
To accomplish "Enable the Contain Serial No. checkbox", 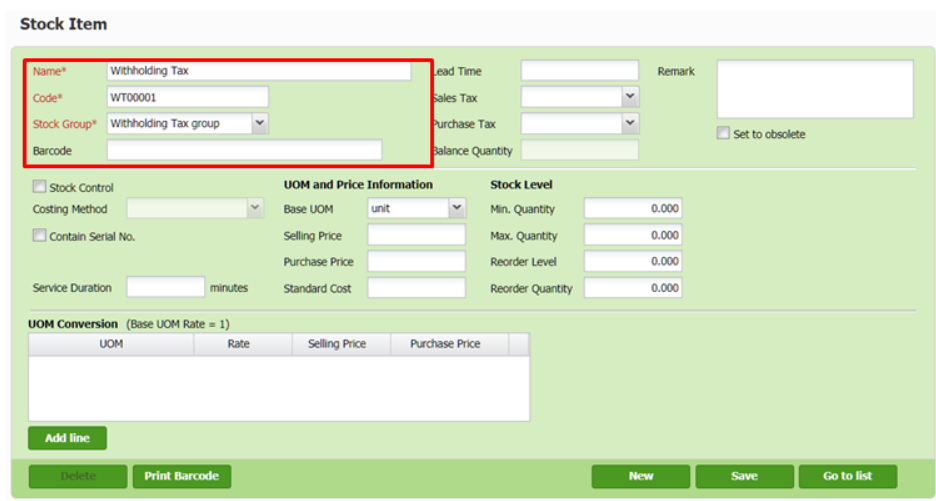I will (x=40, y=236).
